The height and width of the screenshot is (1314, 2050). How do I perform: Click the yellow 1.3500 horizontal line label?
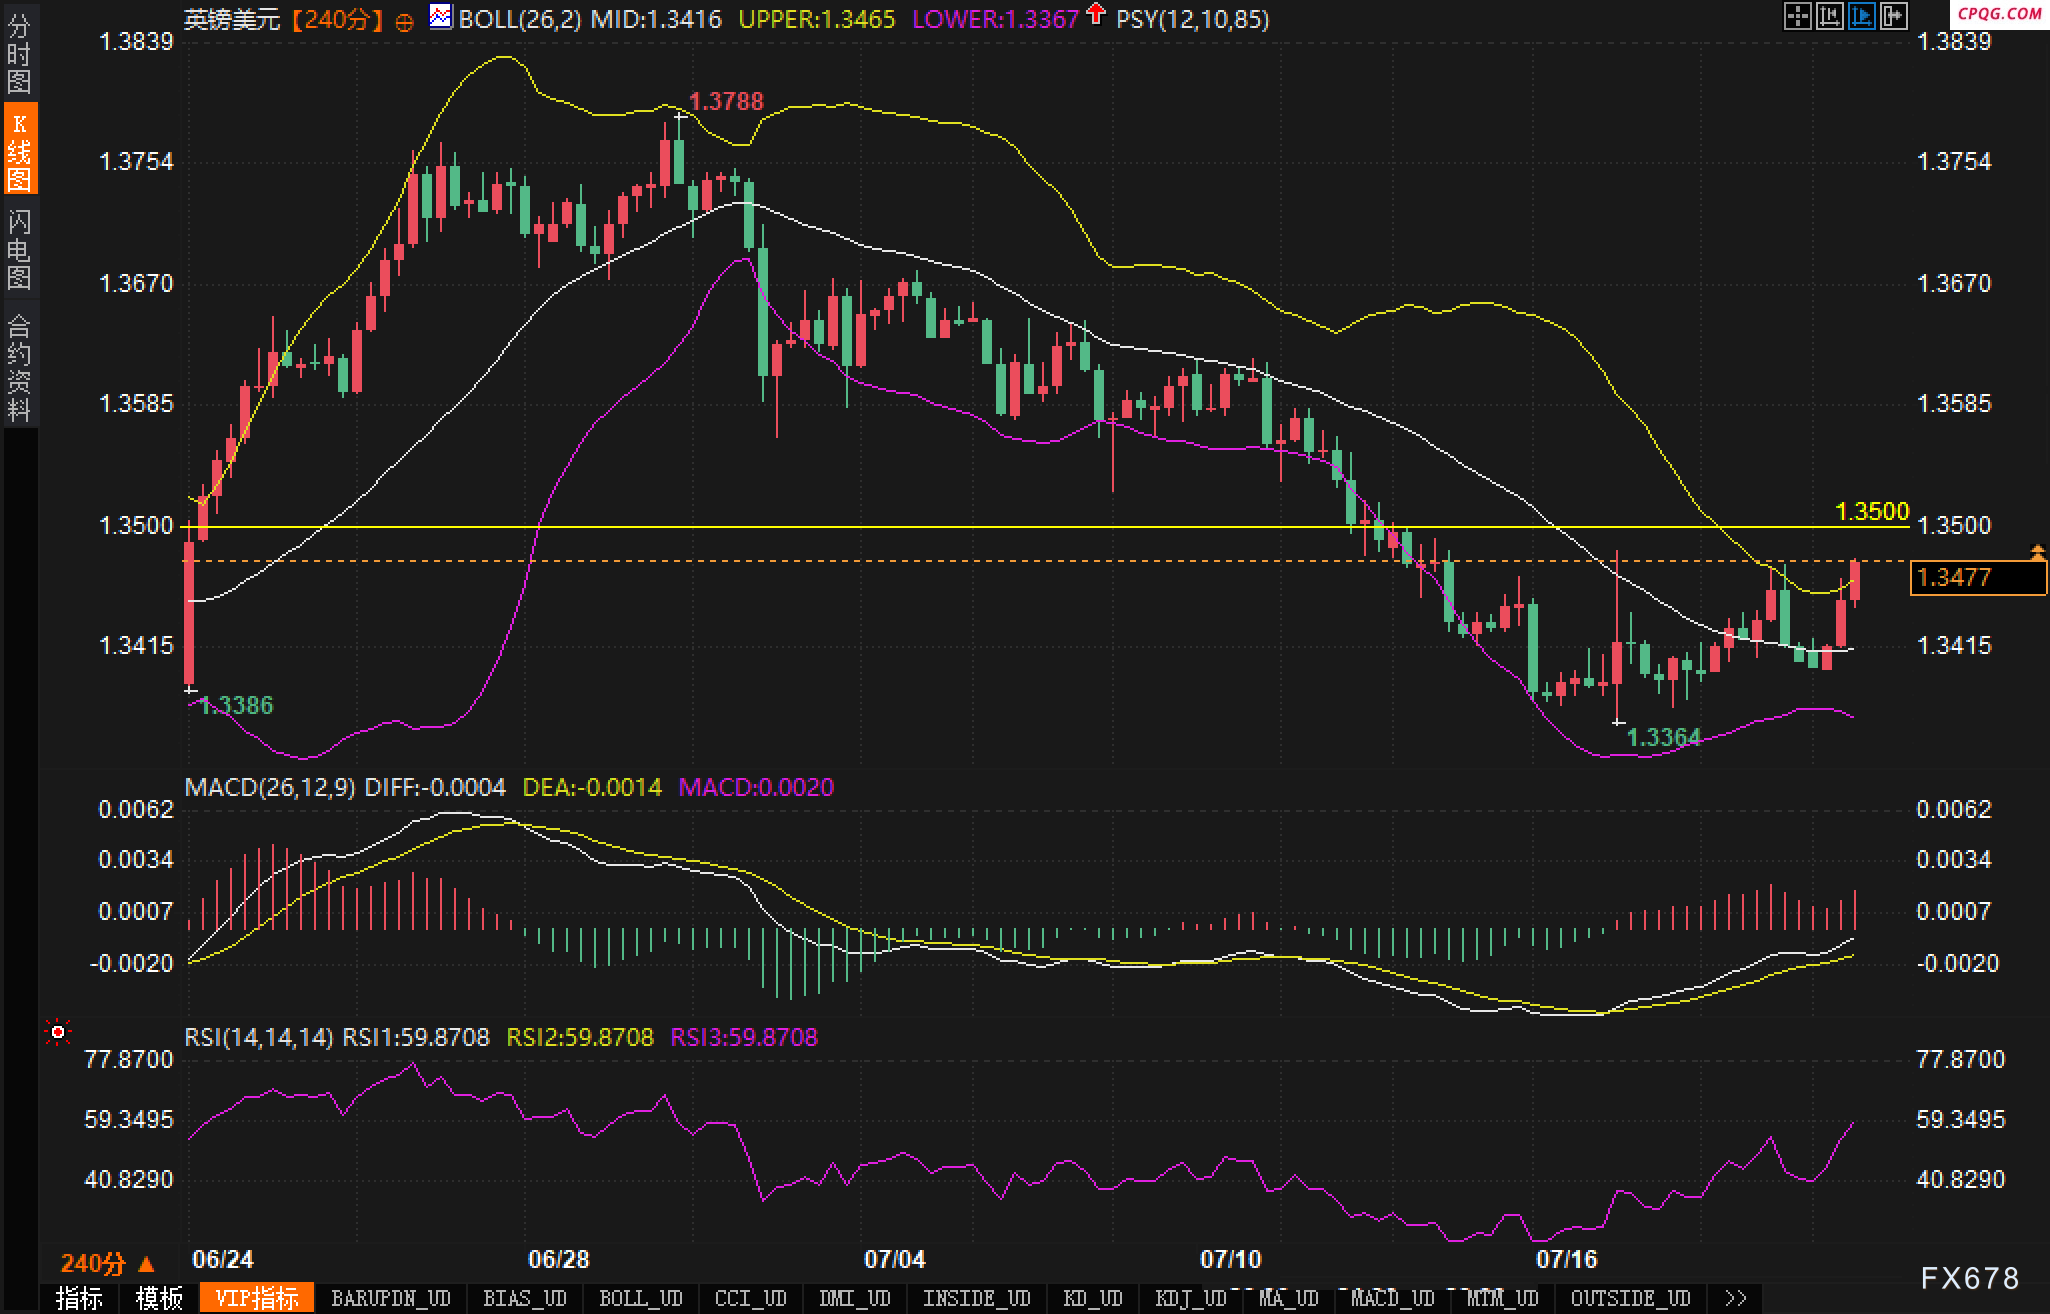(1871, 512)
